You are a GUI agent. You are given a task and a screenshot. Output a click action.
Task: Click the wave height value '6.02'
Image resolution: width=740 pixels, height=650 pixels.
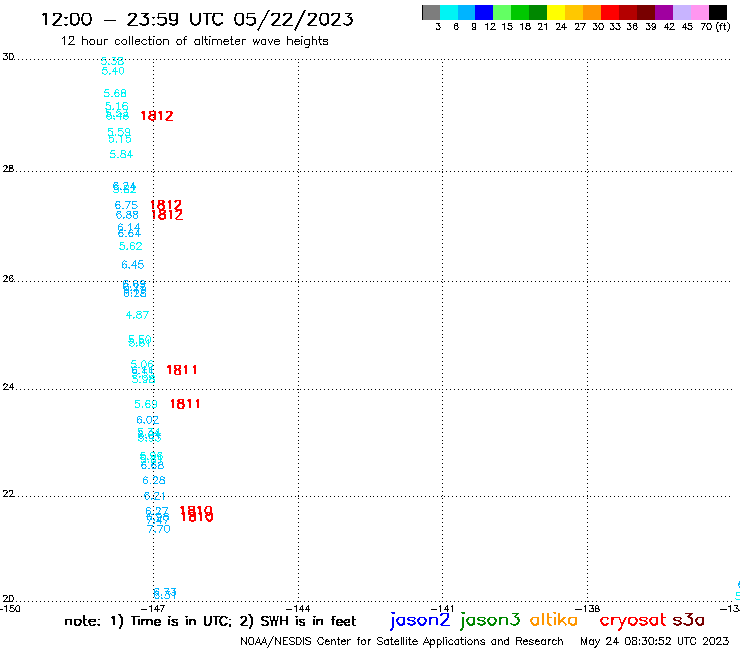[148, 420]
